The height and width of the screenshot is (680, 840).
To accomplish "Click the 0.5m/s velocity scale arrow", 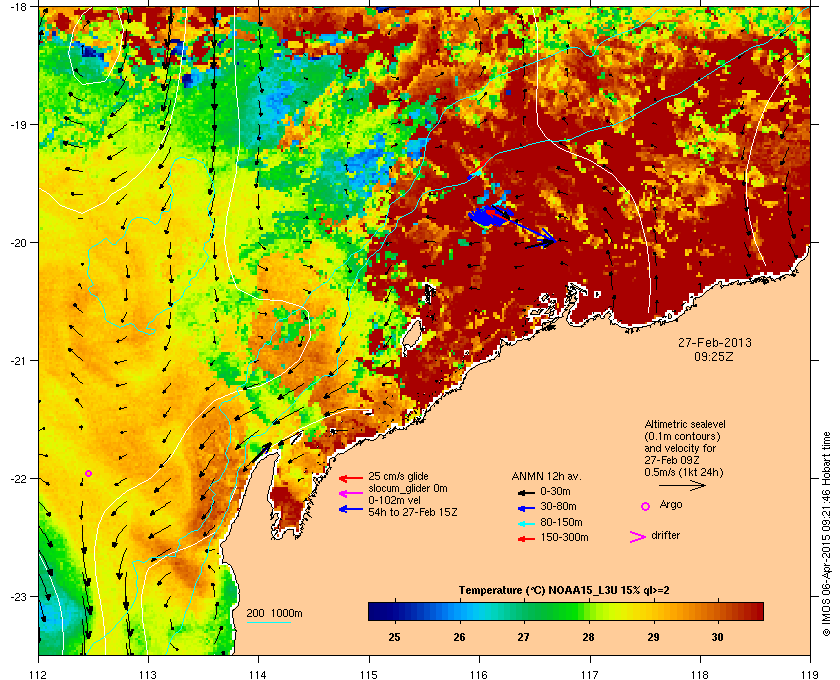I will (x=682, y=486).
